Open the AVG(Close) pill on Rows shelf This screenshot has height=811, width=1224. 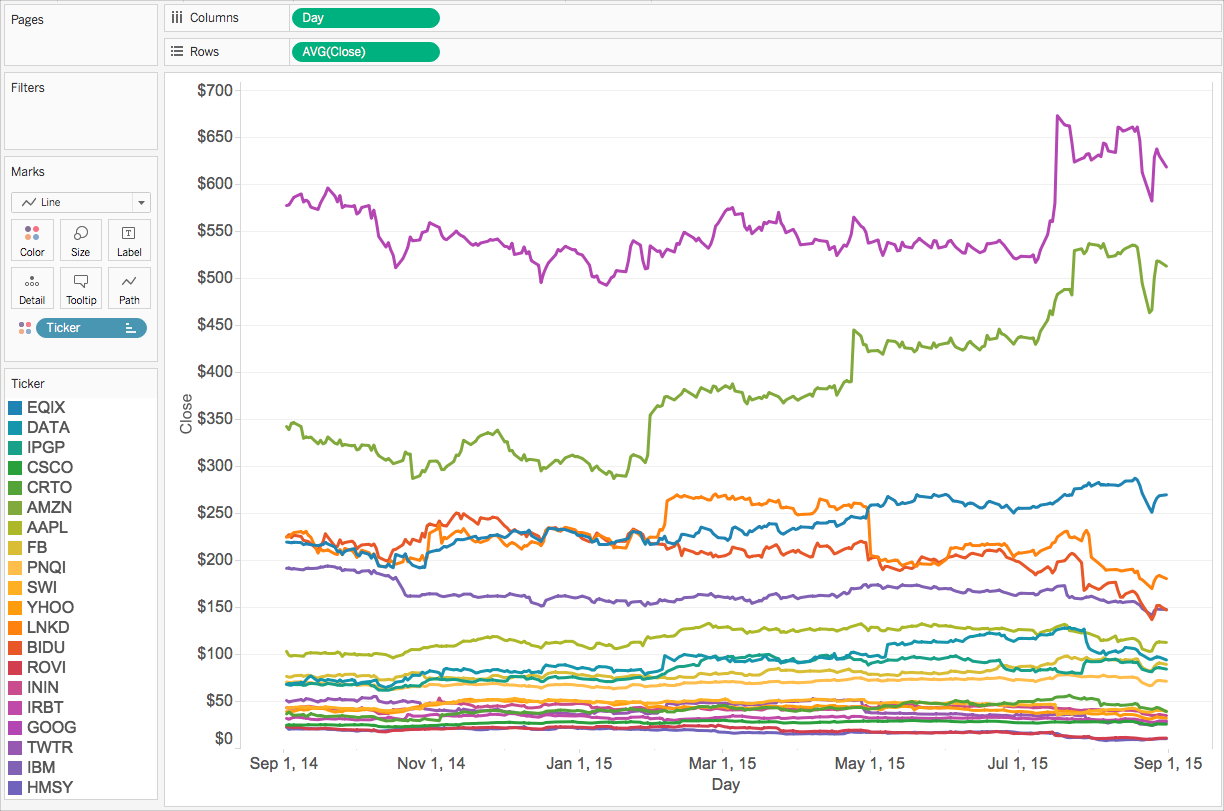pos(365,52)
